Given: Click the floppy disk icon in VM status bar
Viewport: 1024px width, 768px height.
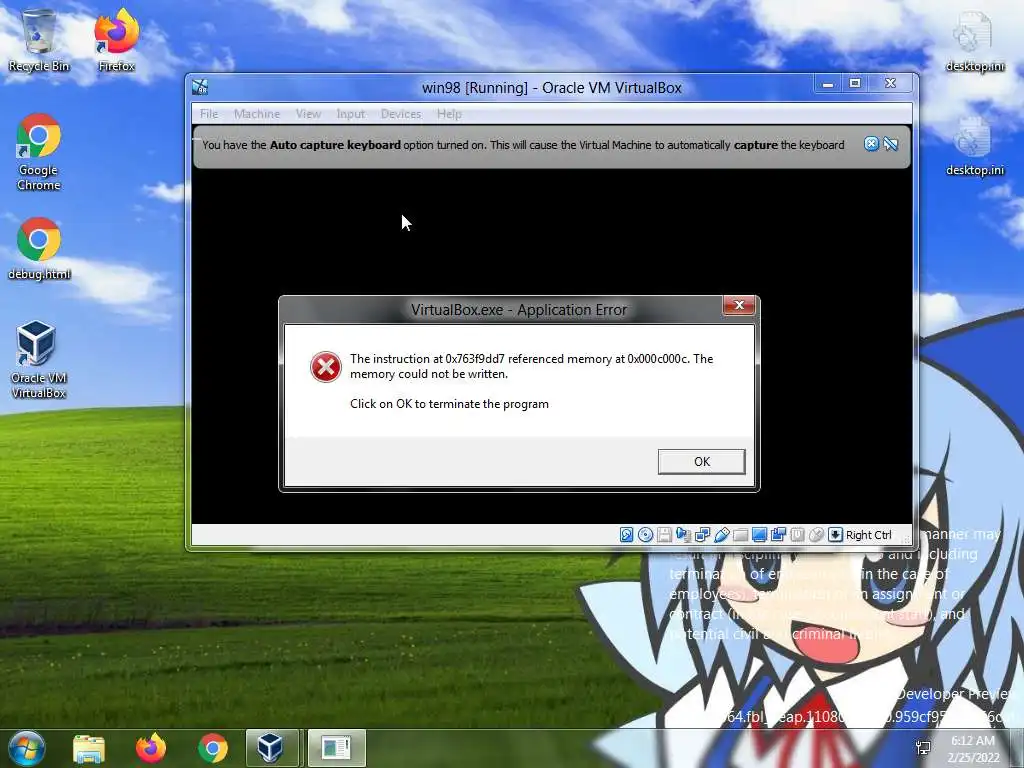Looking at the screenshot, I should (x=664, y=535).
